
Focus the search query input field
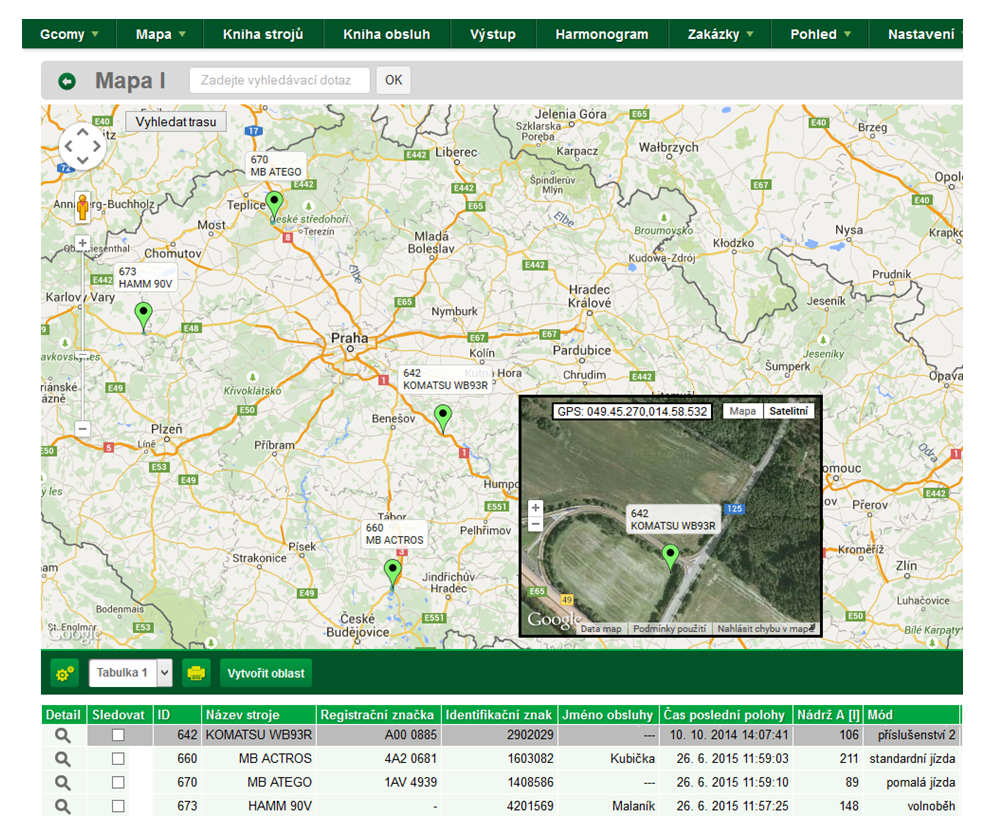click(x=279, y=80)
